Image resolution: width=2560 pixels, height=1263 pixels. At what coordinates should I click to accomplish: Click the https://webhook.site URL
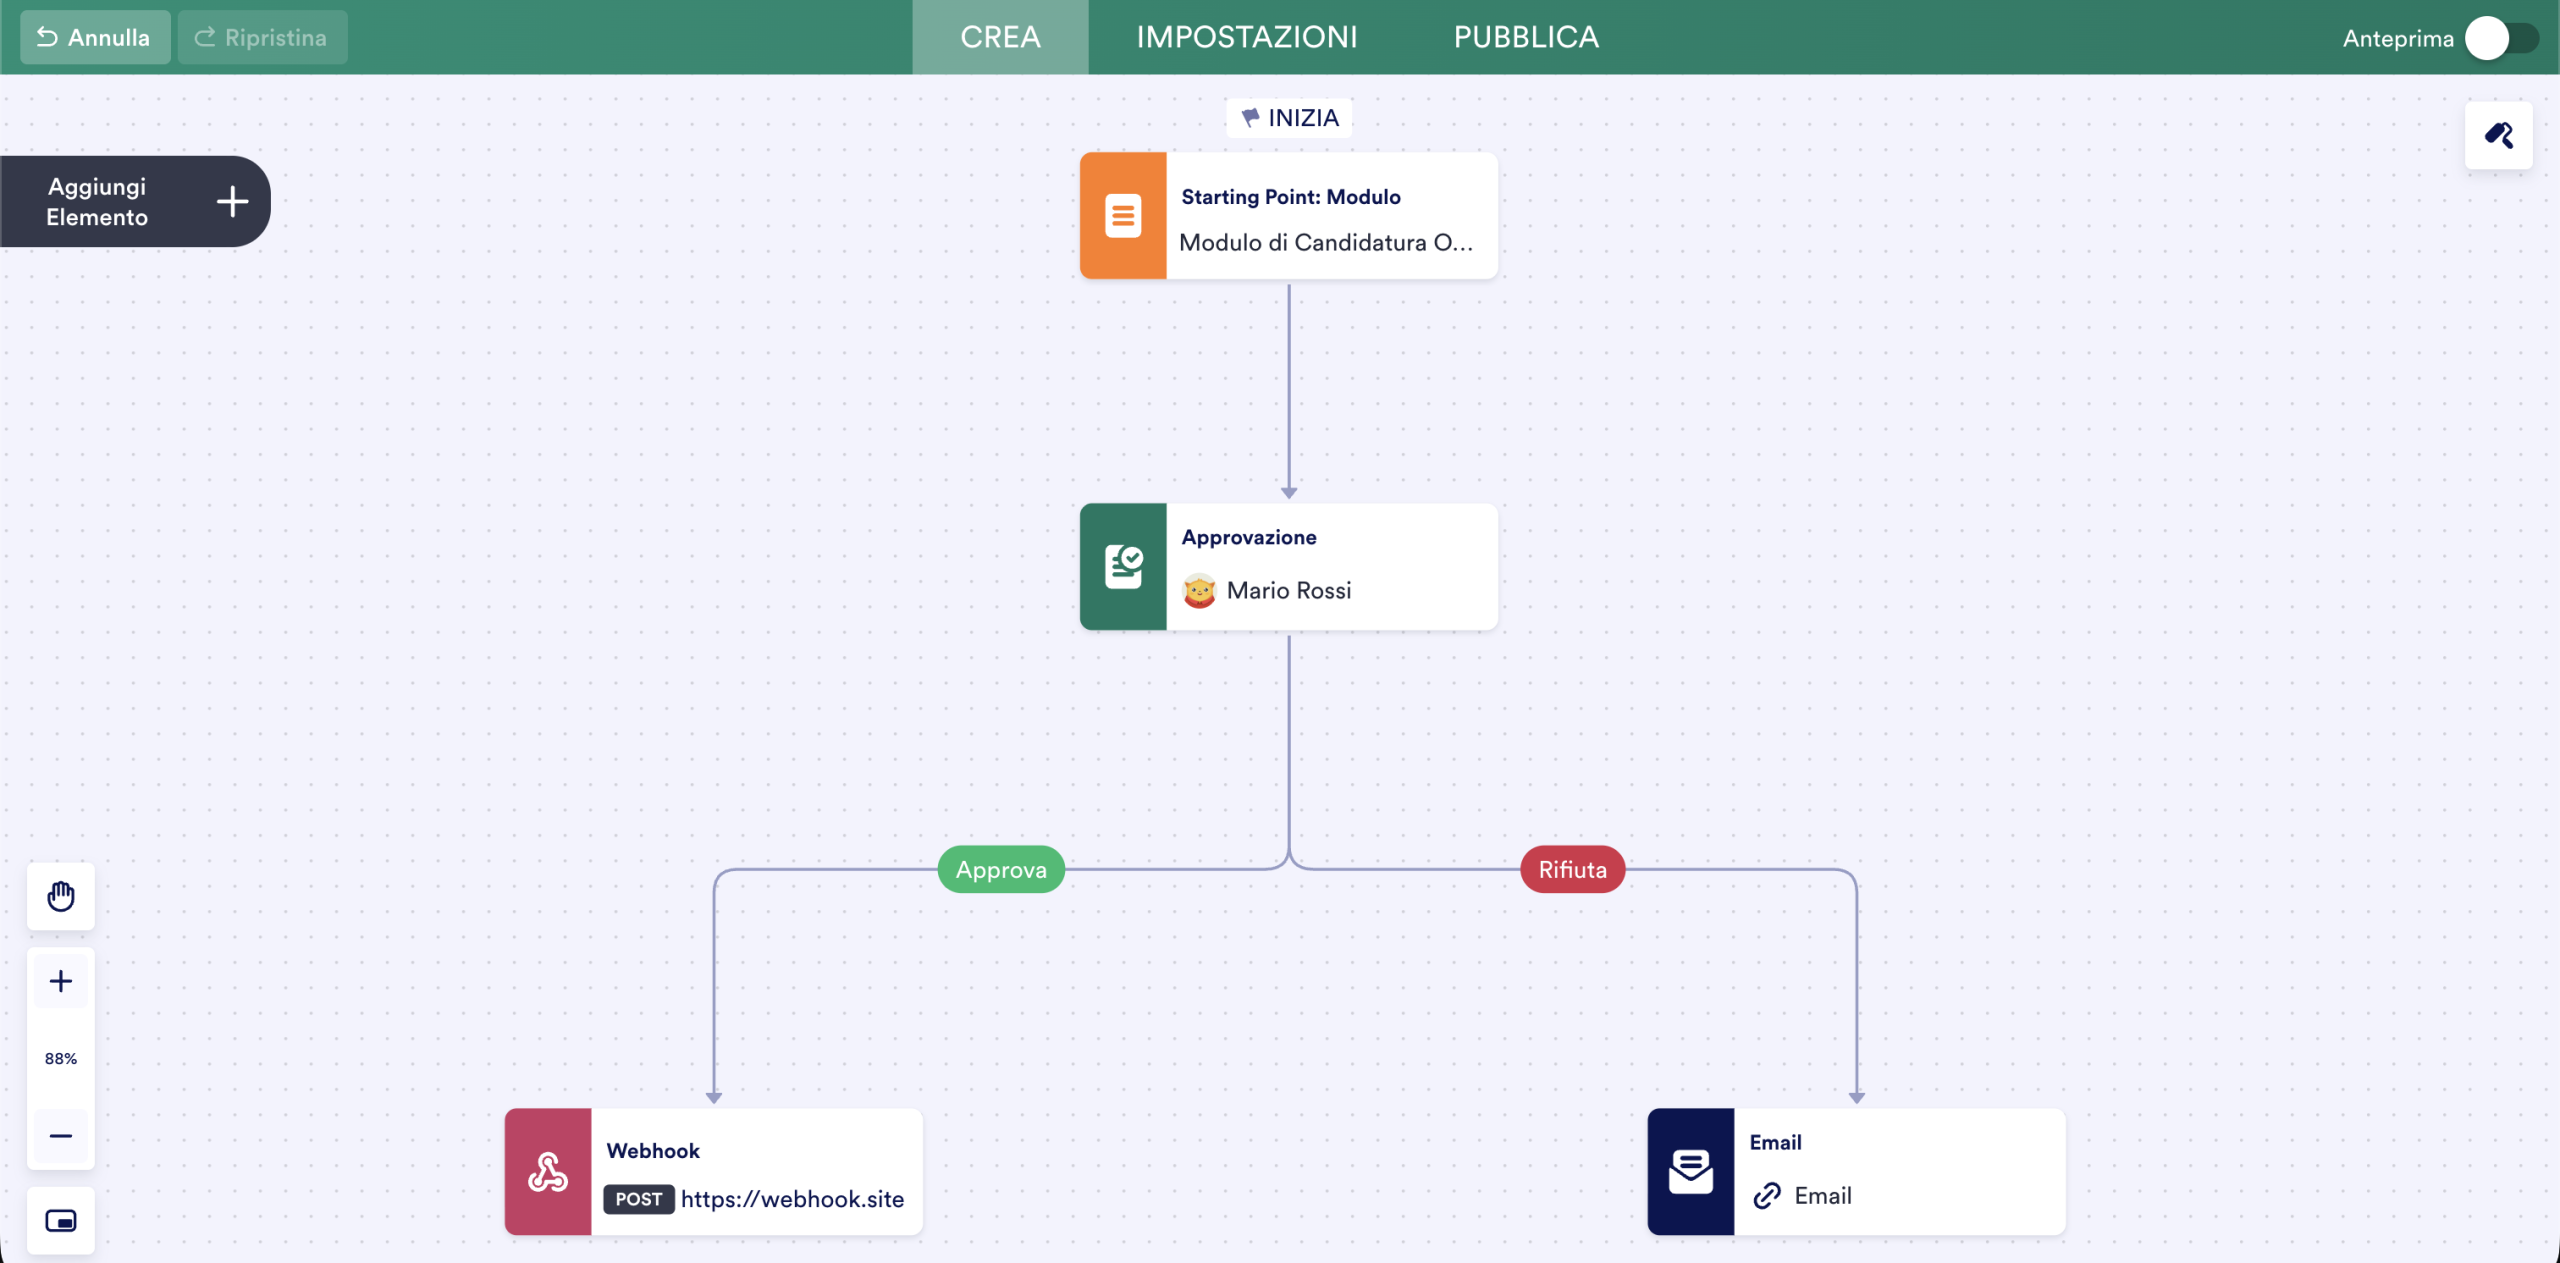[792, 1199]
